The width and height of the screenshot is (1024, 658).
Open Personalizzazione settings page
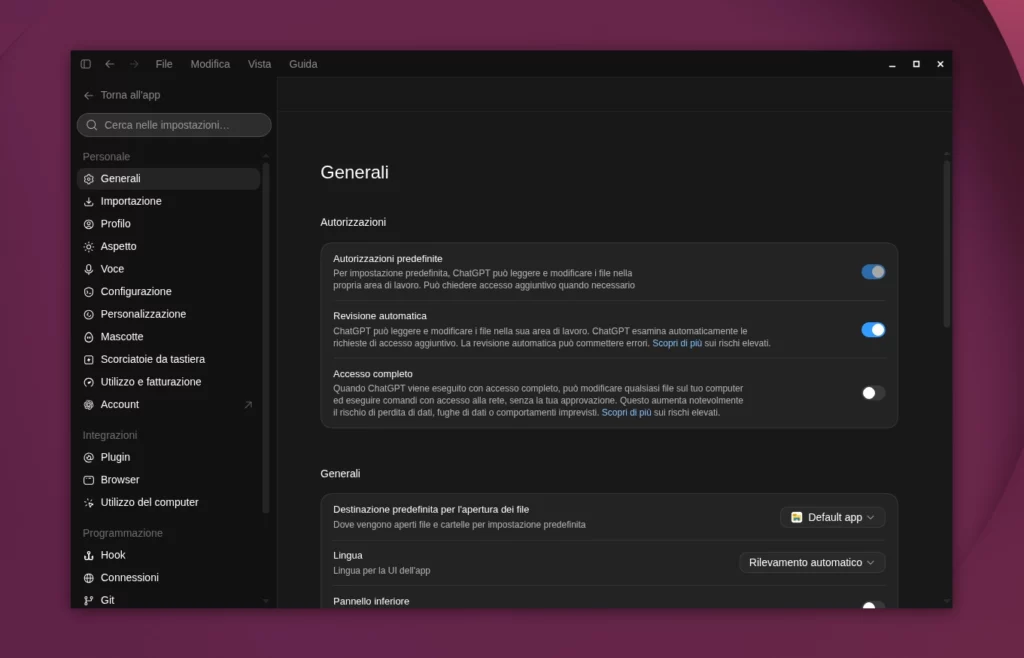pos(168,314)
